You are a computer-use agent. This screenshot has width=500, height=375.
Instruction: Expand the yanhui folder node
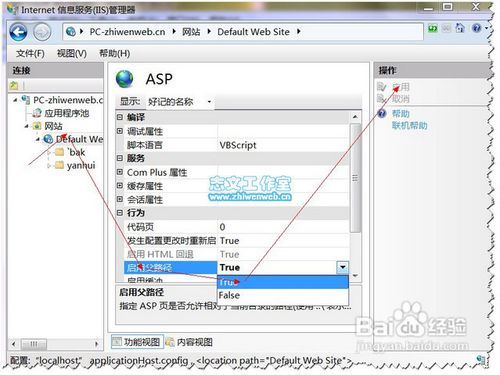pyautogui.click(x=49, y=165)
